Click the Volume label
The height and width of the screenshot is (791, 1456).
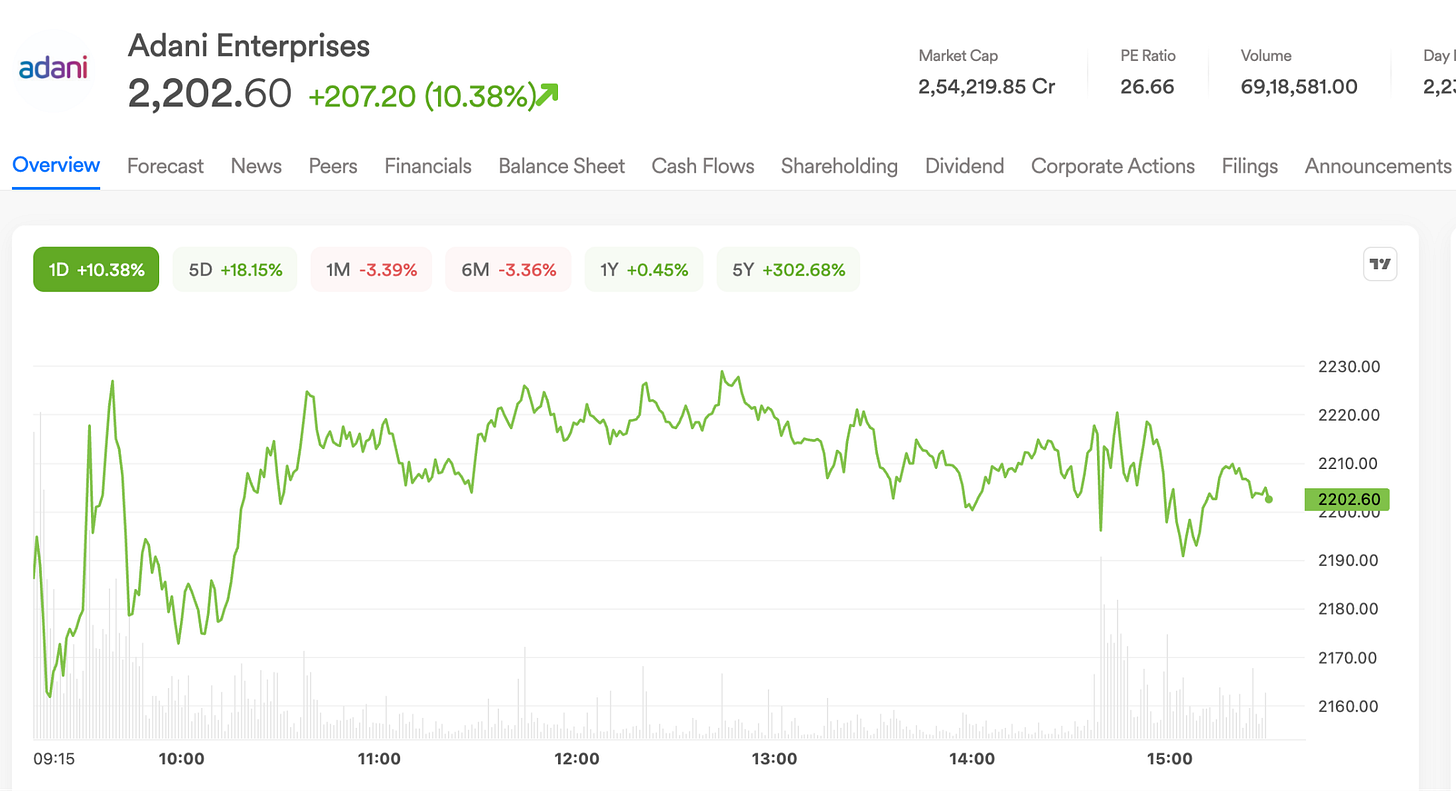click(1266, 56)
